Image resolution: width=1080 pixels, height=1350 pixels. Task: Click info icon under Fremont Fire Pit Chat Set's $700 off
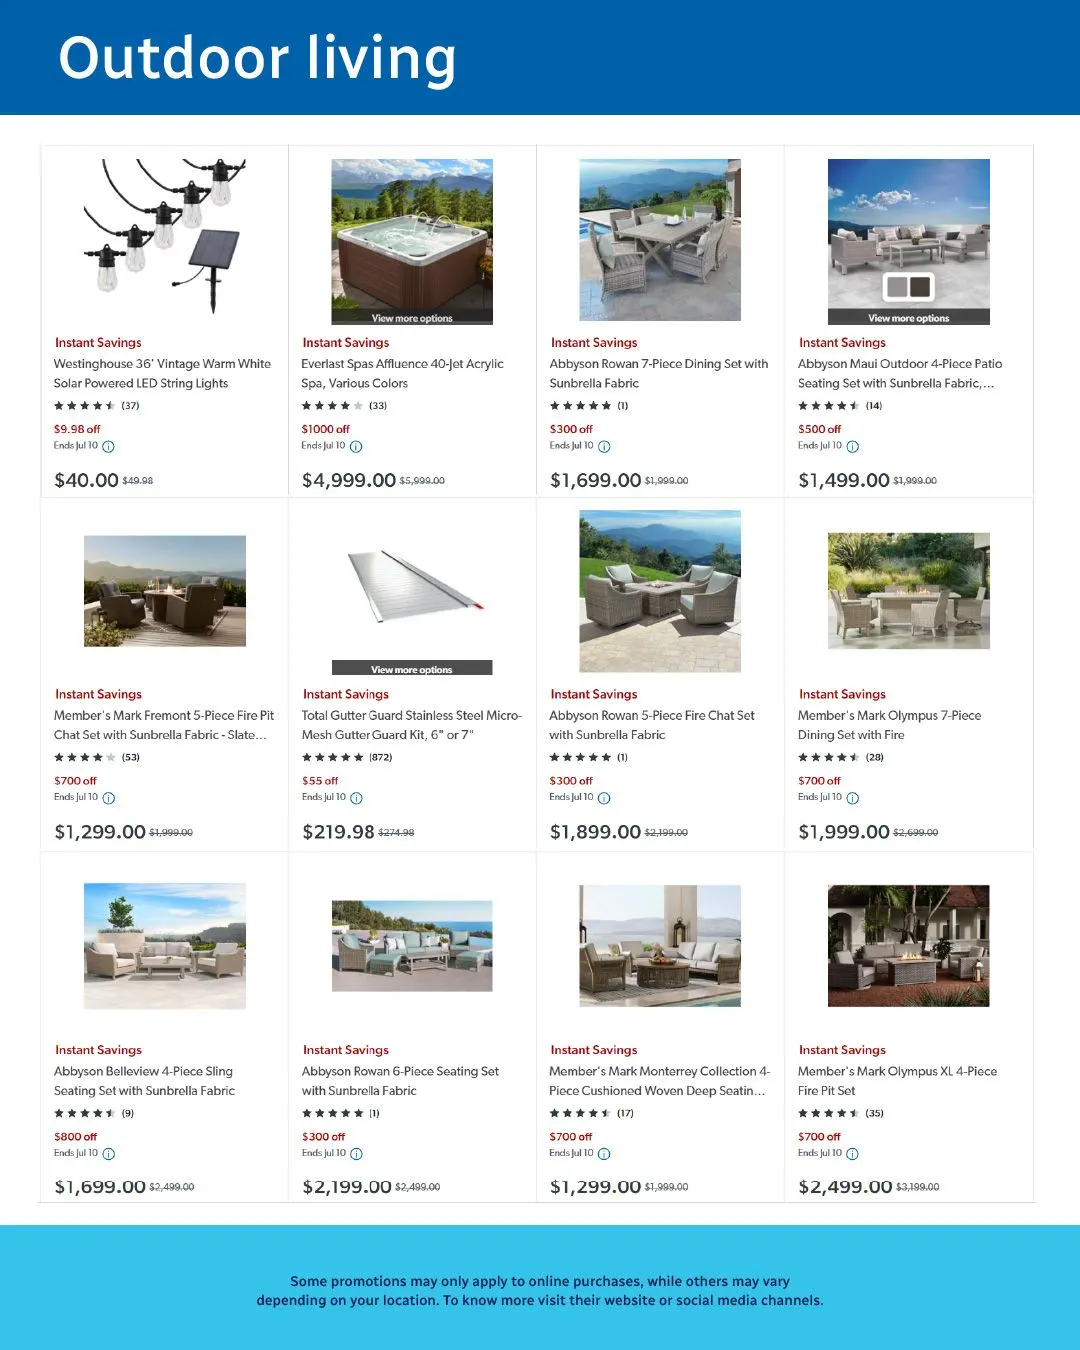pyautogui.click(x=109, y=798)
